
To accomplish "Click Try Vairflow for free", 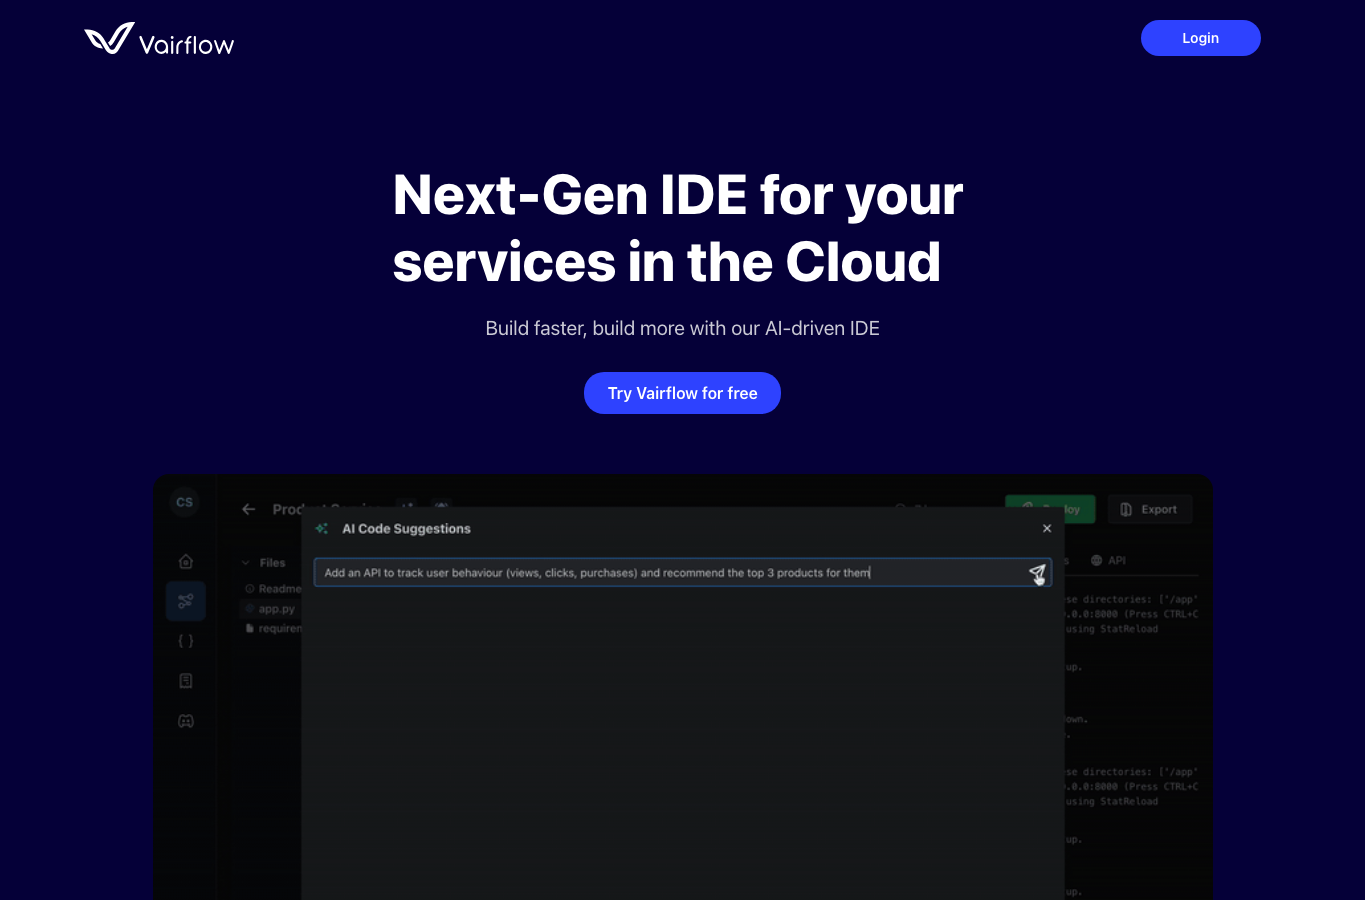I will pos(682,393).
